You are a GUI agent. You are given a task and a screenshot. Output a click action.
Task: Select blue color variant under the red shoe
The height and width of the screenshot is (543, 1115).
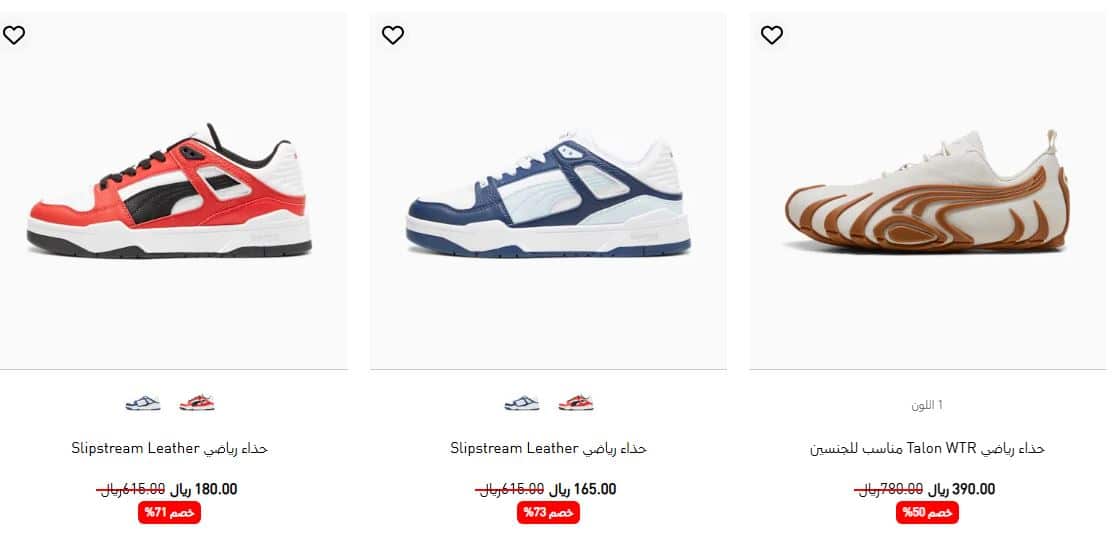(x=143, y=403)
